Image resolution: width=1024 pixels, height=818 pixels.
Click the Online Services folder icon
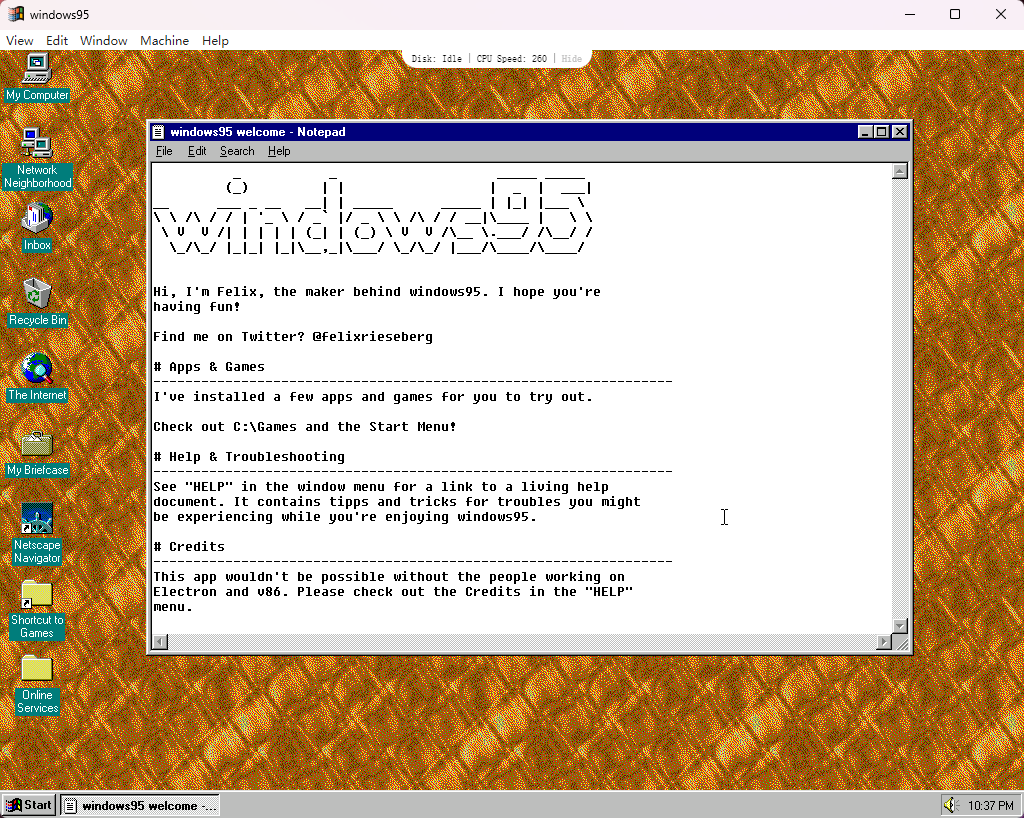37,670
